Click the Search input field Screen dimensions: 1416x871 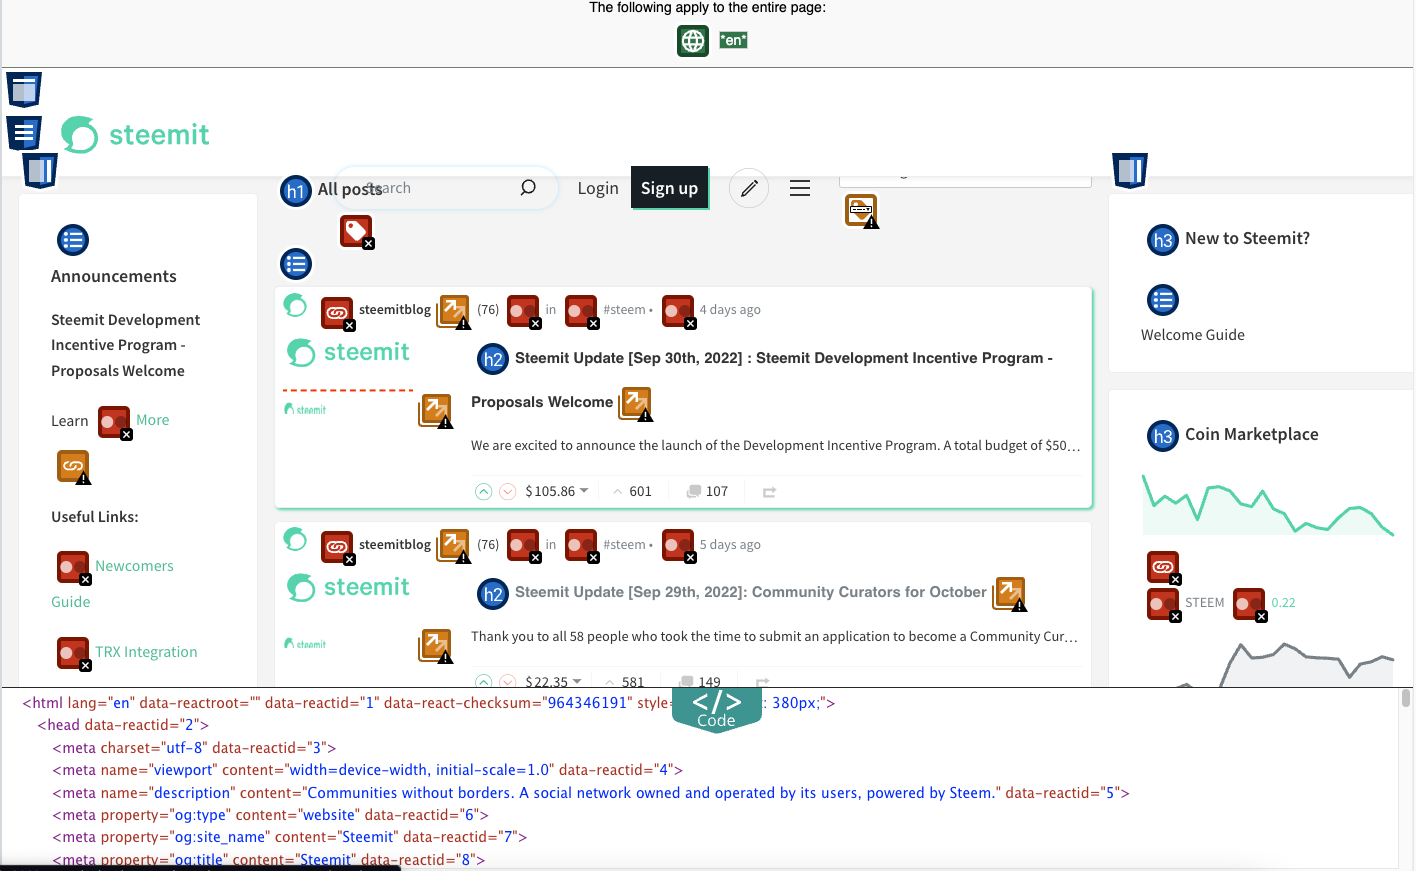pyautogui.click(x=446, y=188)
